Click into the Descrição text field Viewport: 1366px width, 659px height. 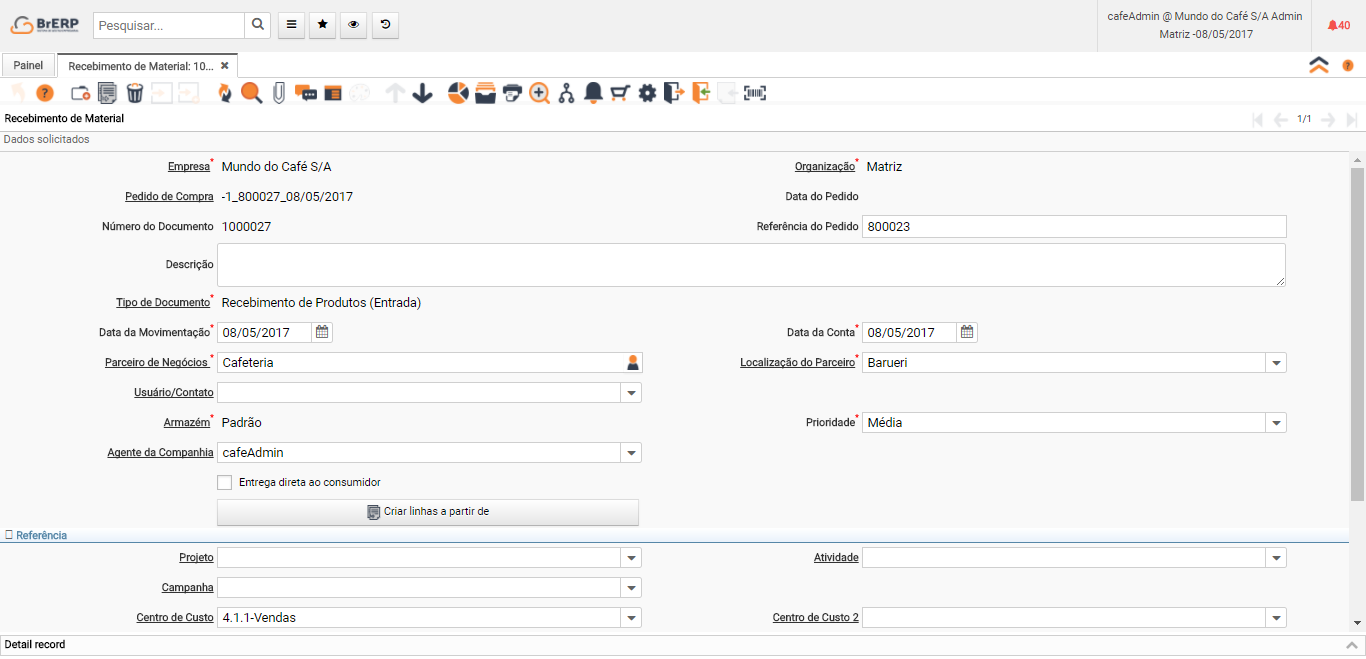click(750, 265)
